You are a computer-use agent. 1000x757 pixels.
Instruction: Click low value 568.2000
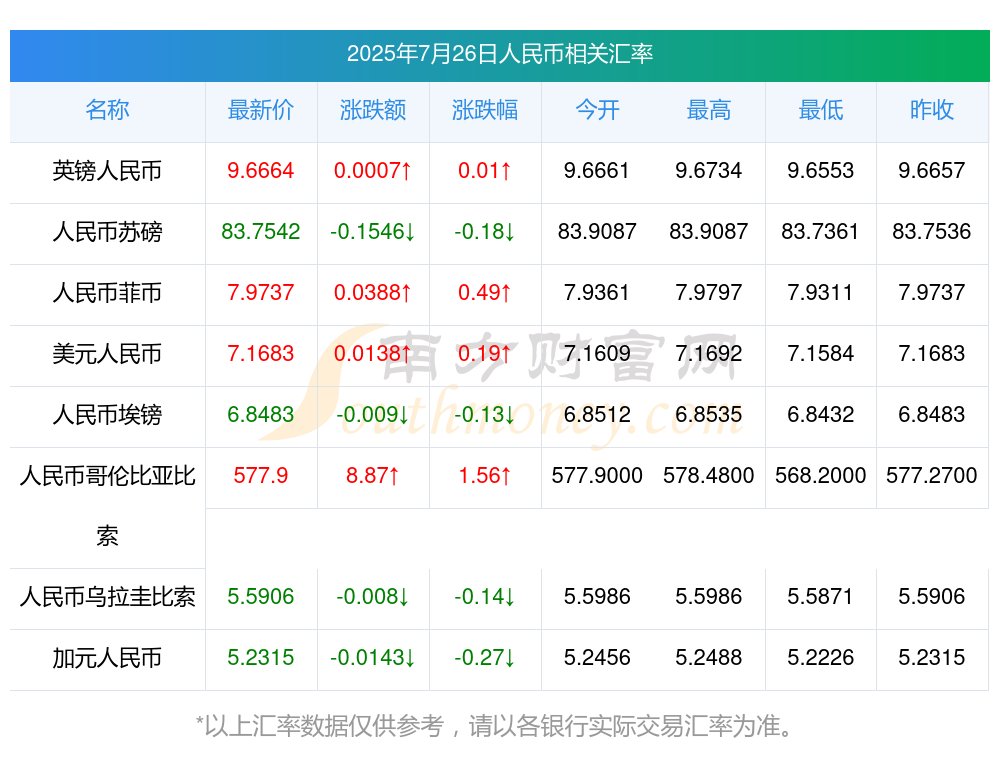click(820, 475)
